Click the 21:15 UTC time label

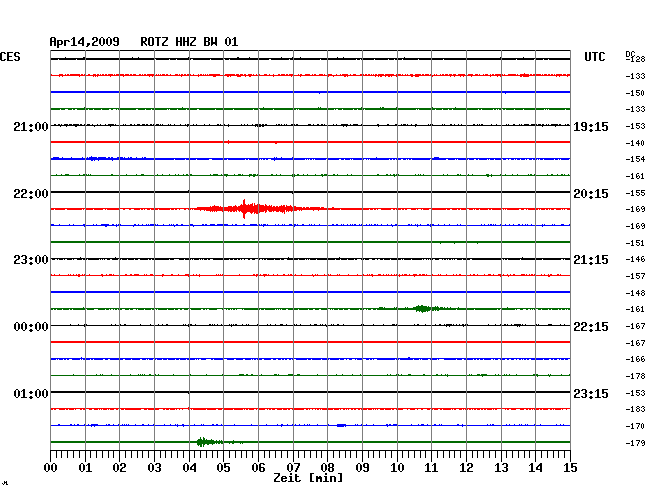coord(591,260)
